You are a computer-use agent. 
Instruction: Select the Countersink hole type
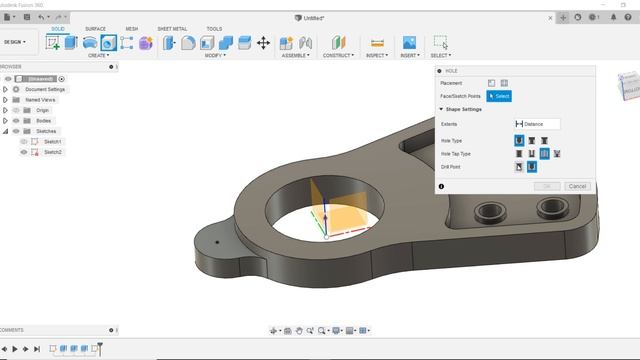click(x=544, y=140)
